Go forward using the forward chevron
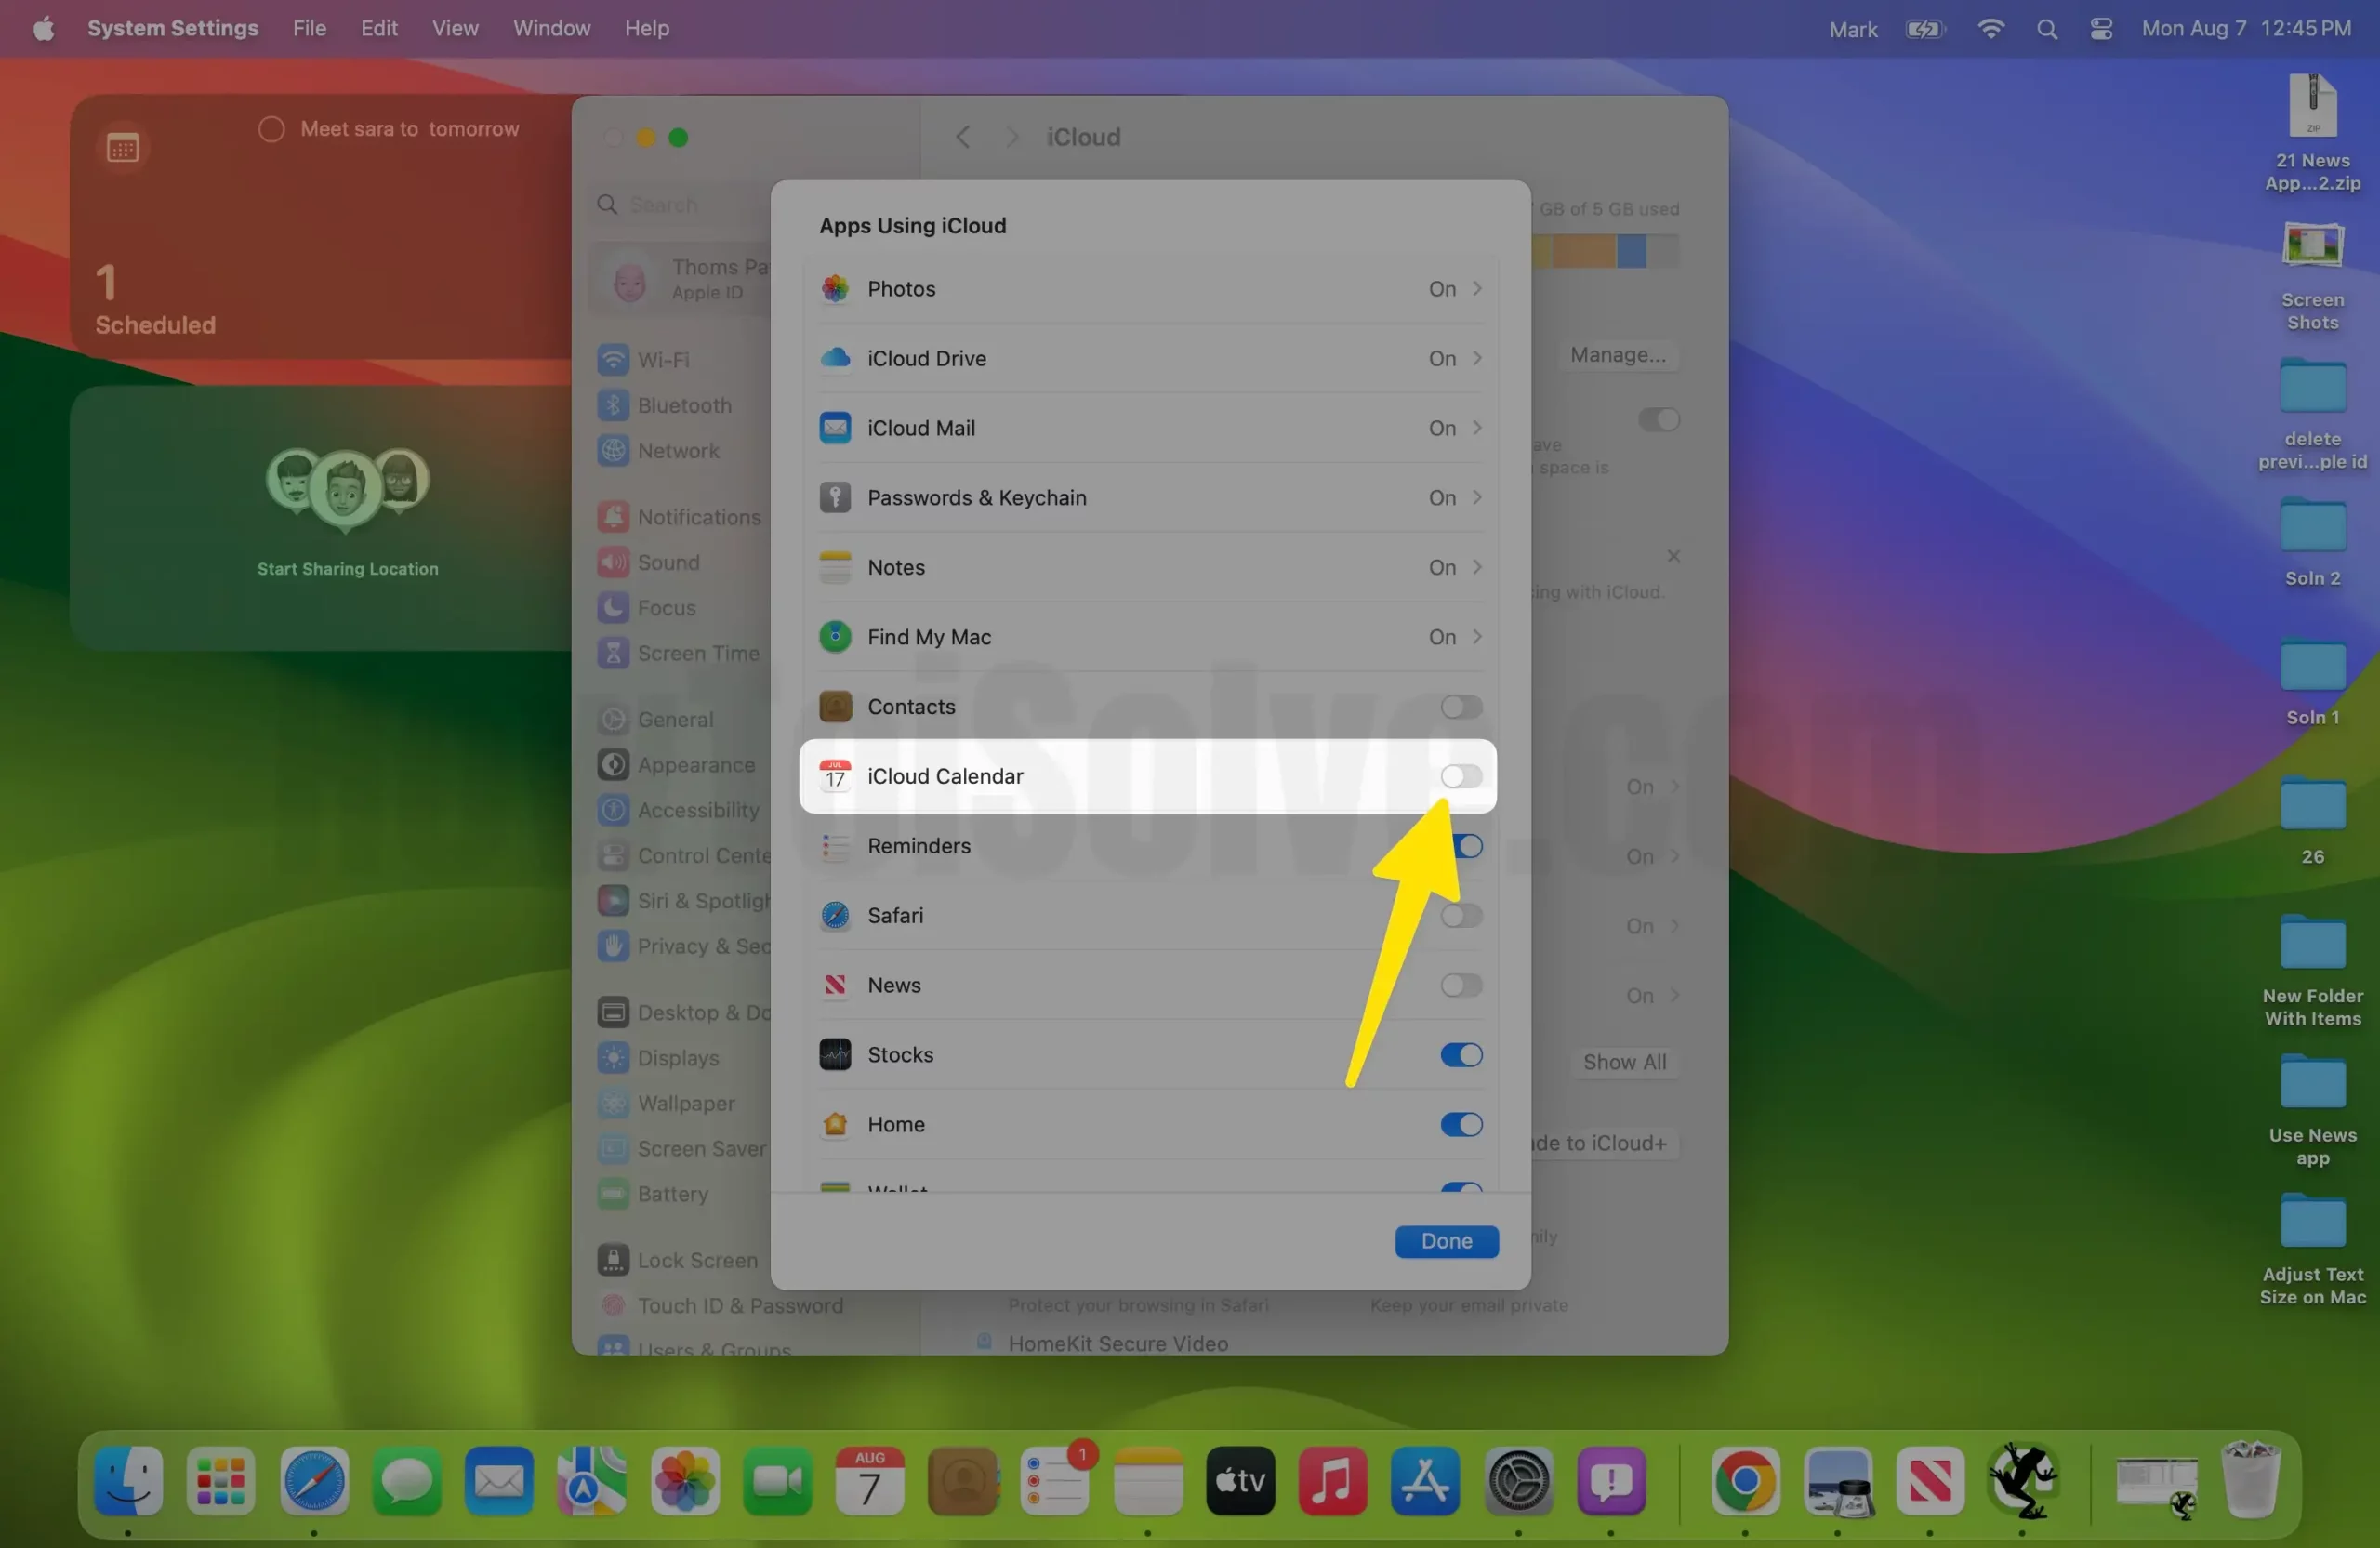2380x1548 pixels. pyautogui.click(x=1012, y=137)
